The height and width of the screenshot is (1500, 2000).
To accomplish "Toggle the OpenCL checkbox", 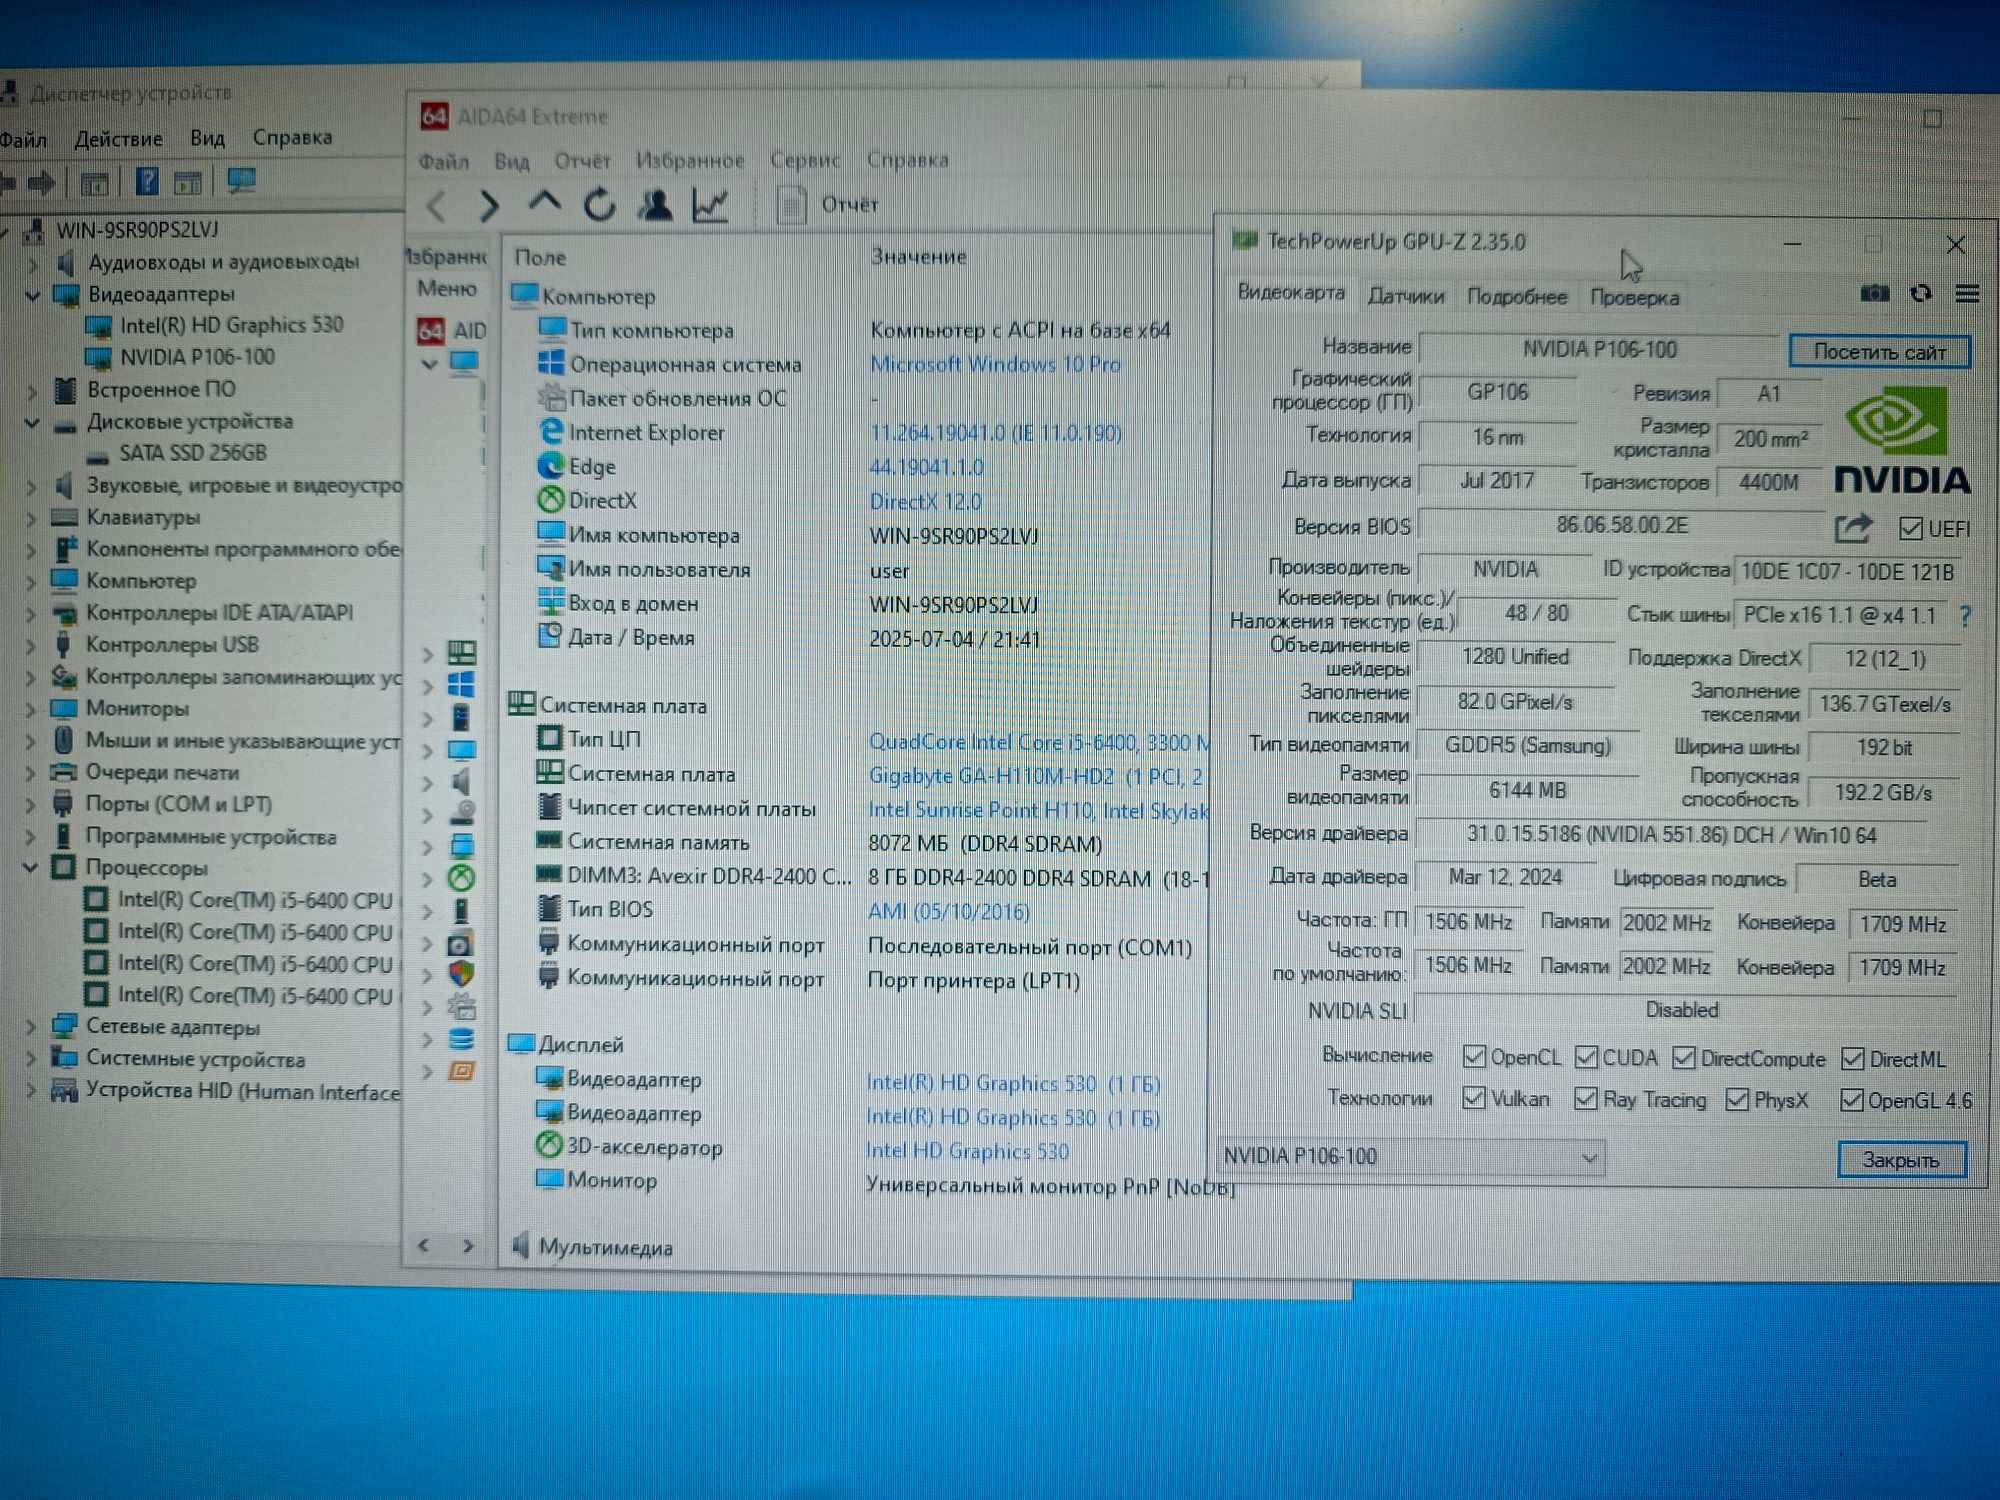I will coord(1474,1056).
